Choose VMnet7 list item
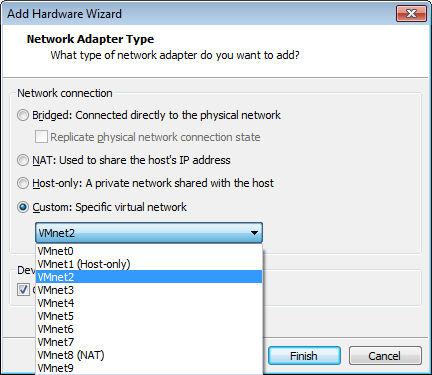The width and height of the screenshot is (432, 375). coord(149,342)
